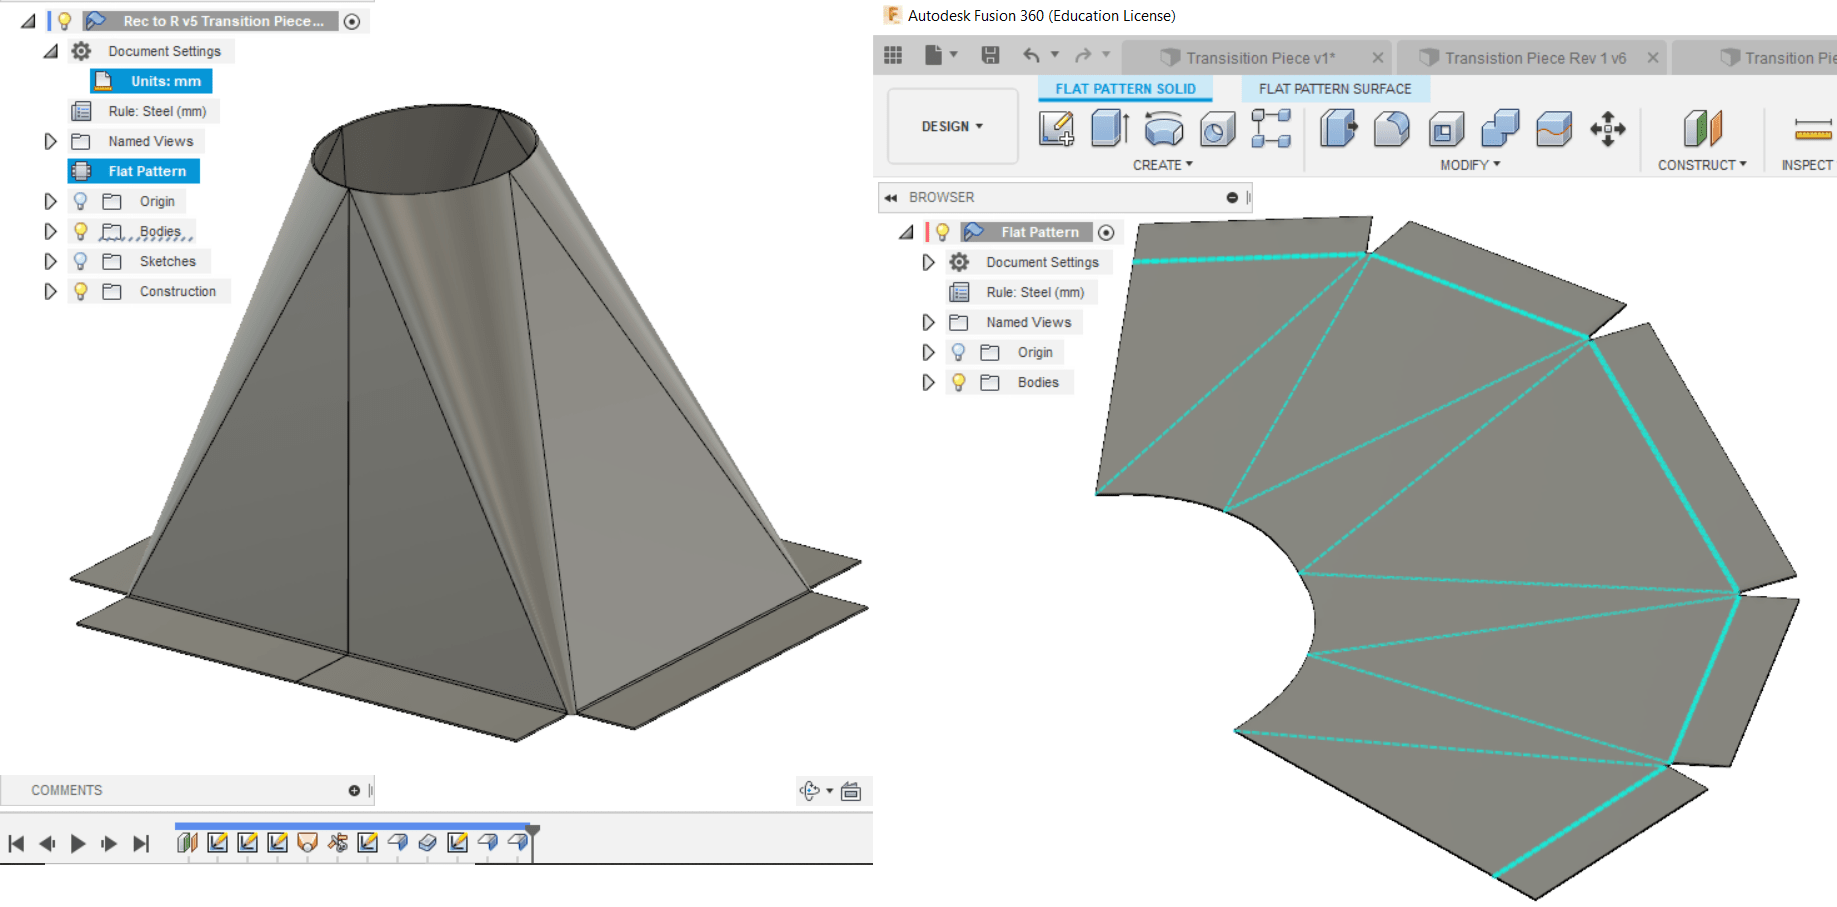Open the Move/Copy tool
The image size is (1837, 907).
(1607, 128)
